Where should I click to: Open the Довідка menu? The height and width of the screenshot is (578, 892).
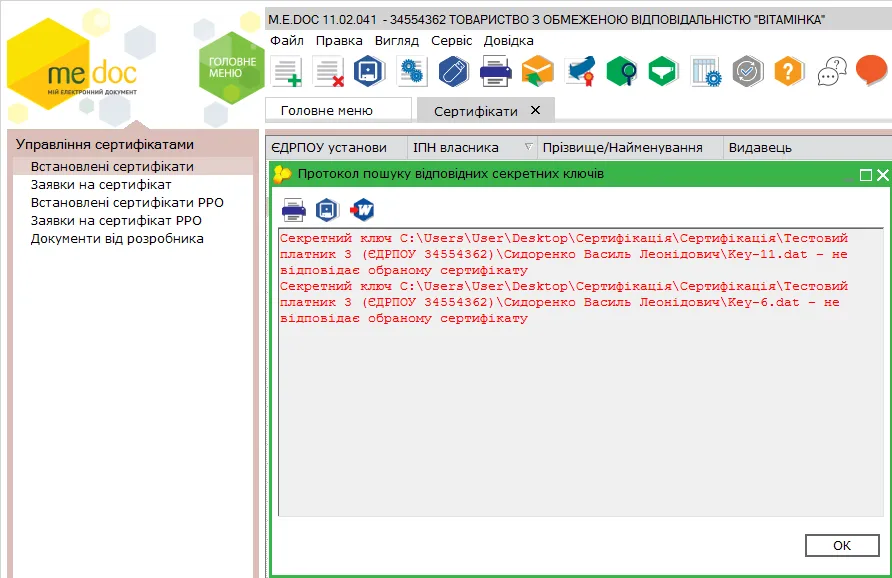pos(509,41)
